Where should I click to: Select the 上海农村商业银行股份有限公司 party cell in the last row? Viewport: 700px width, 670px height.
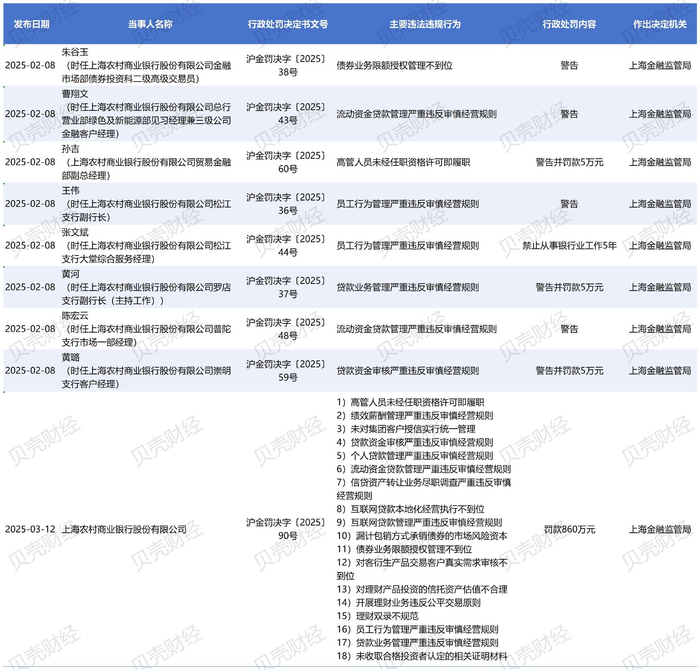[124, 529]
